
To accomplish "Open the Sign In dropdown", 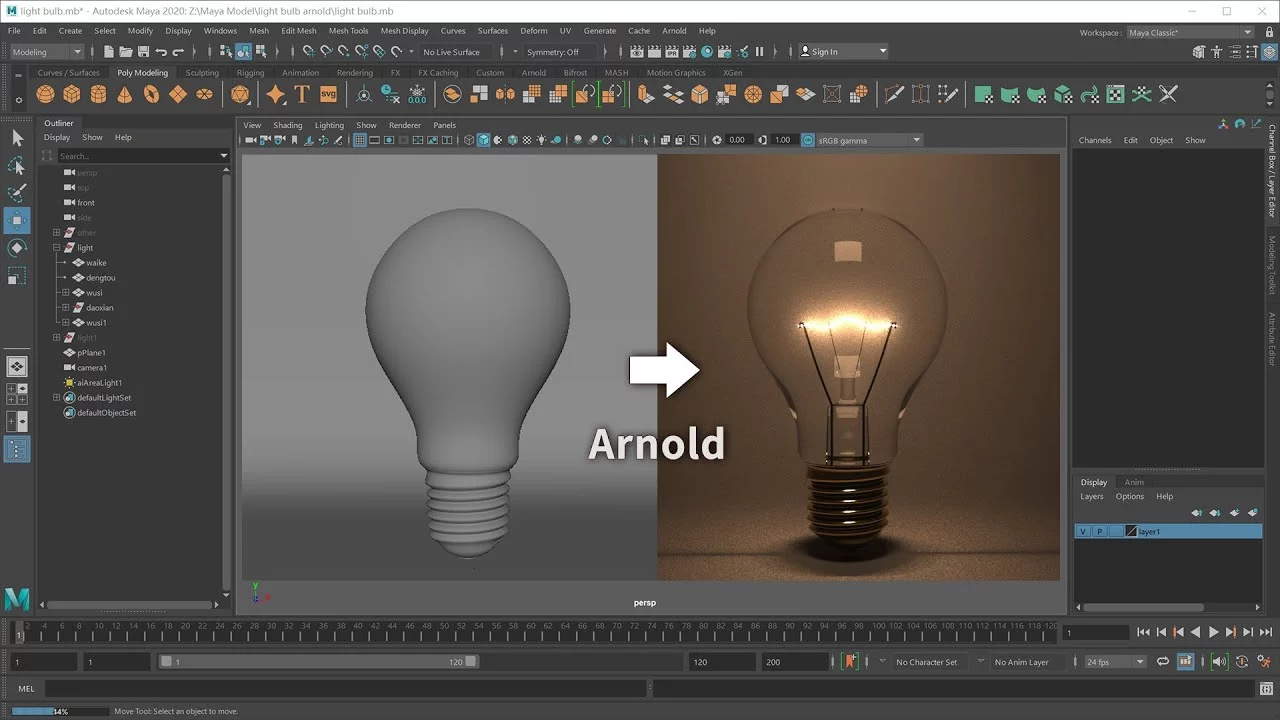I will (843, 52).
